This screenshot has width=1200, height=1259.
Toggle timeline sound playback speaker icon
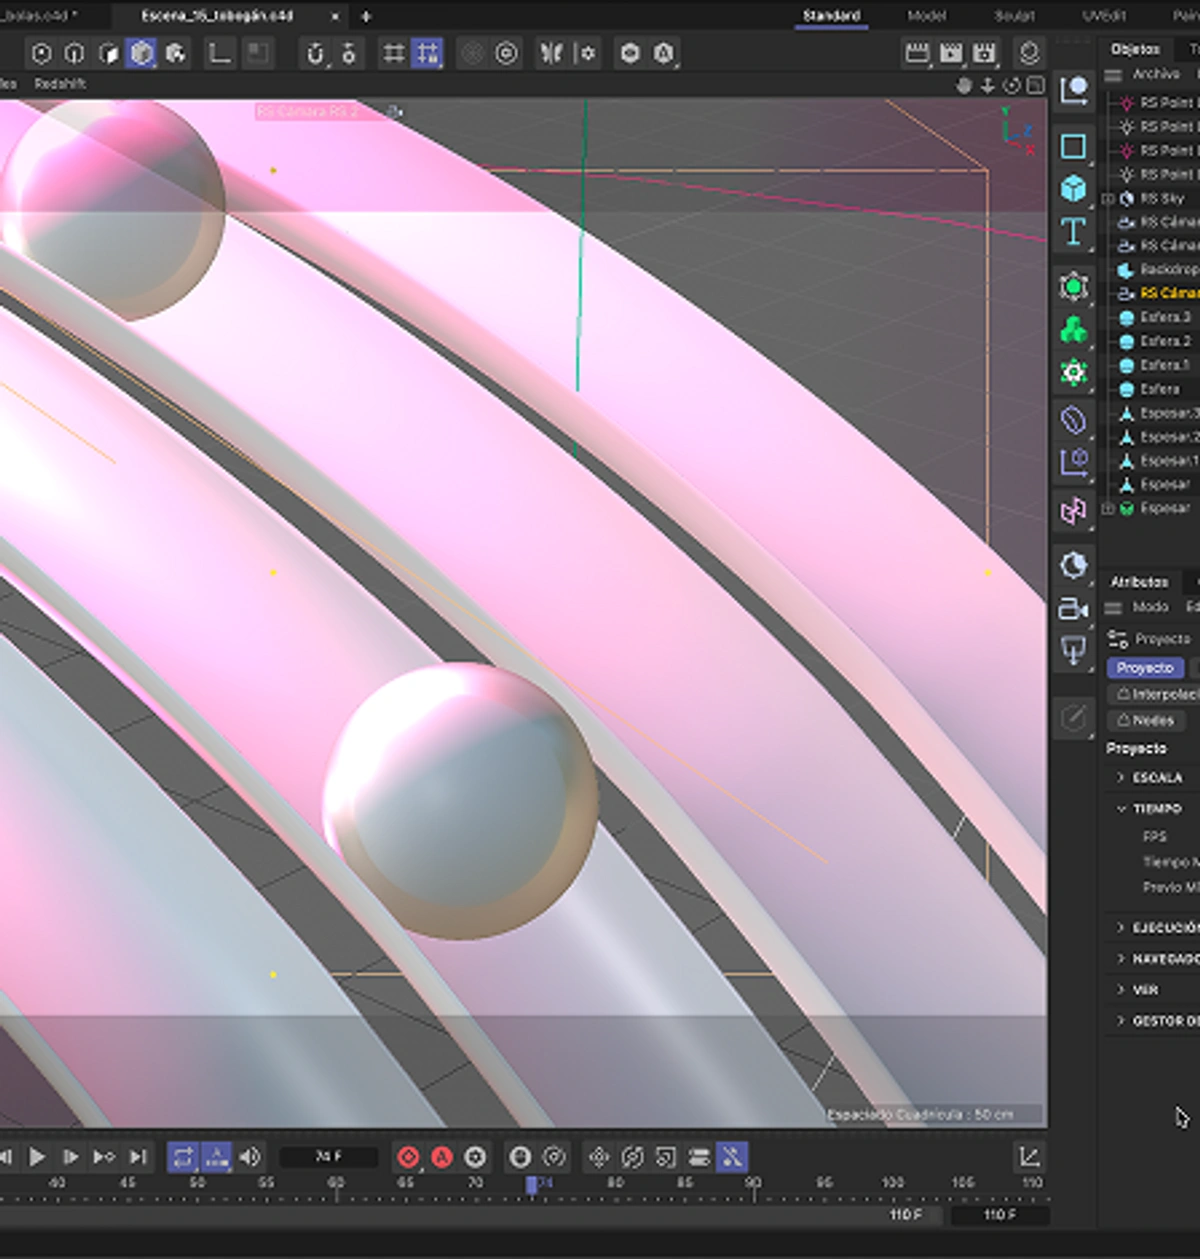pyautogui.click(x=250, y=1157)
